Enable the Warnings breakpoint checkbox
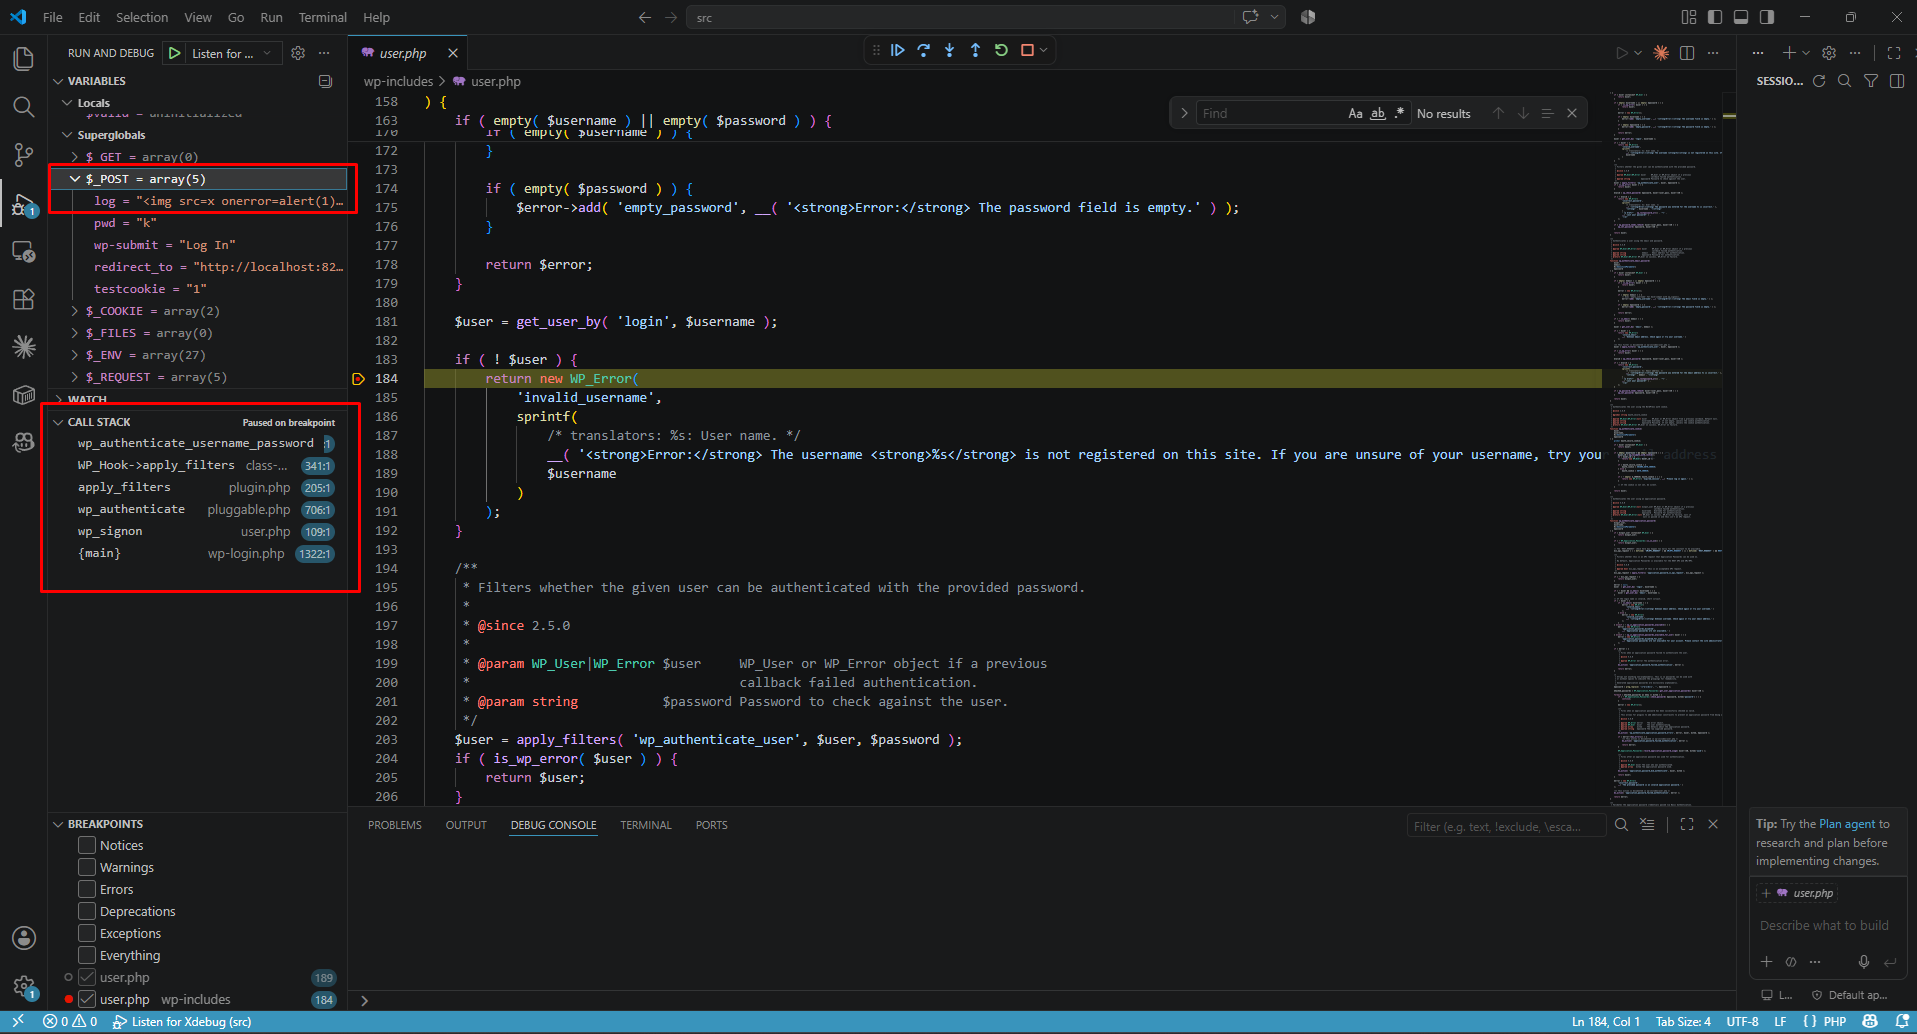 coord(87,868)
